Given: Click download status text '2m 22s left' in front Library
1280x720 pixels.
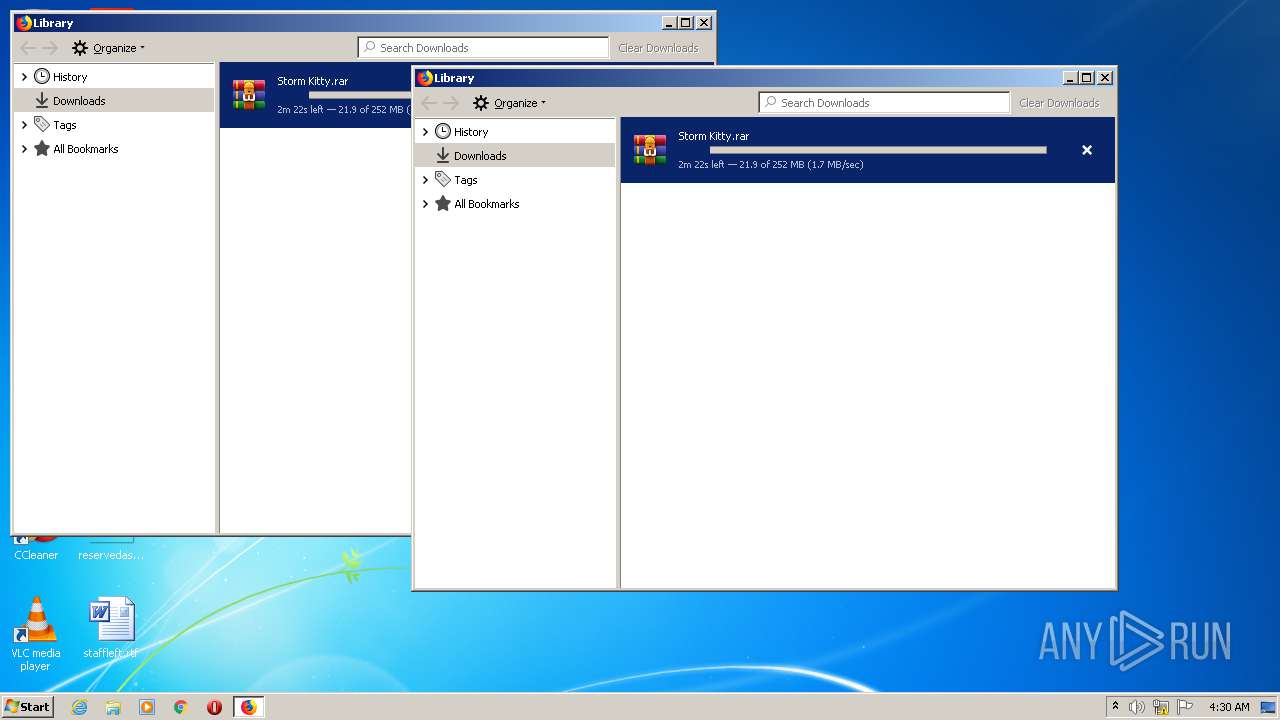Looking at the screenshot, I should 701,164.
